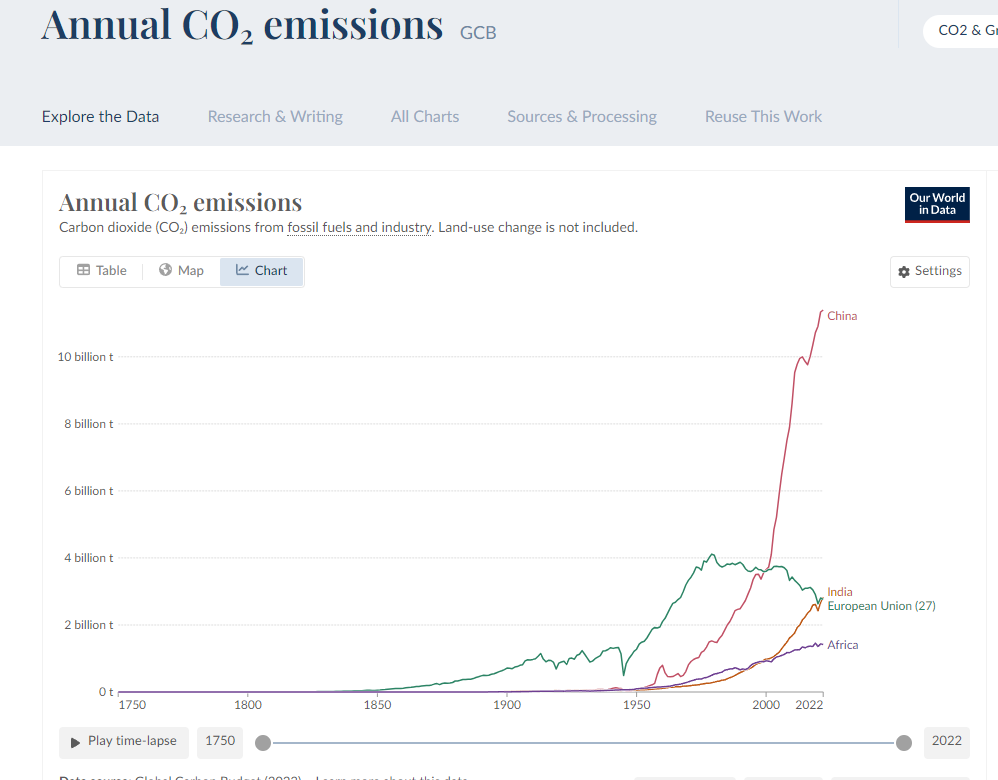Click the Our World in Data logo
The height and width of the screenshot is (780, 998).
point(938,204)
